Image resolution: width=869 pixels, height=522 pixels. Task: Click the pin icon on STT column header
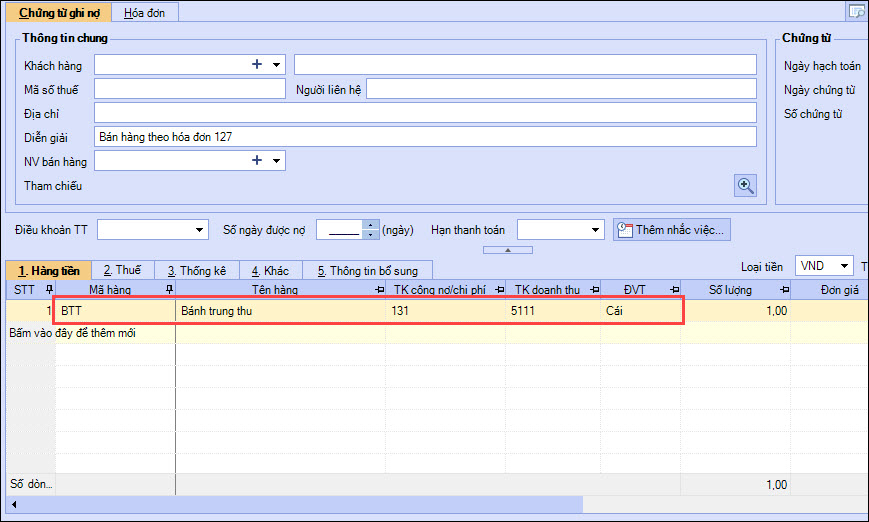coord(49,290)
